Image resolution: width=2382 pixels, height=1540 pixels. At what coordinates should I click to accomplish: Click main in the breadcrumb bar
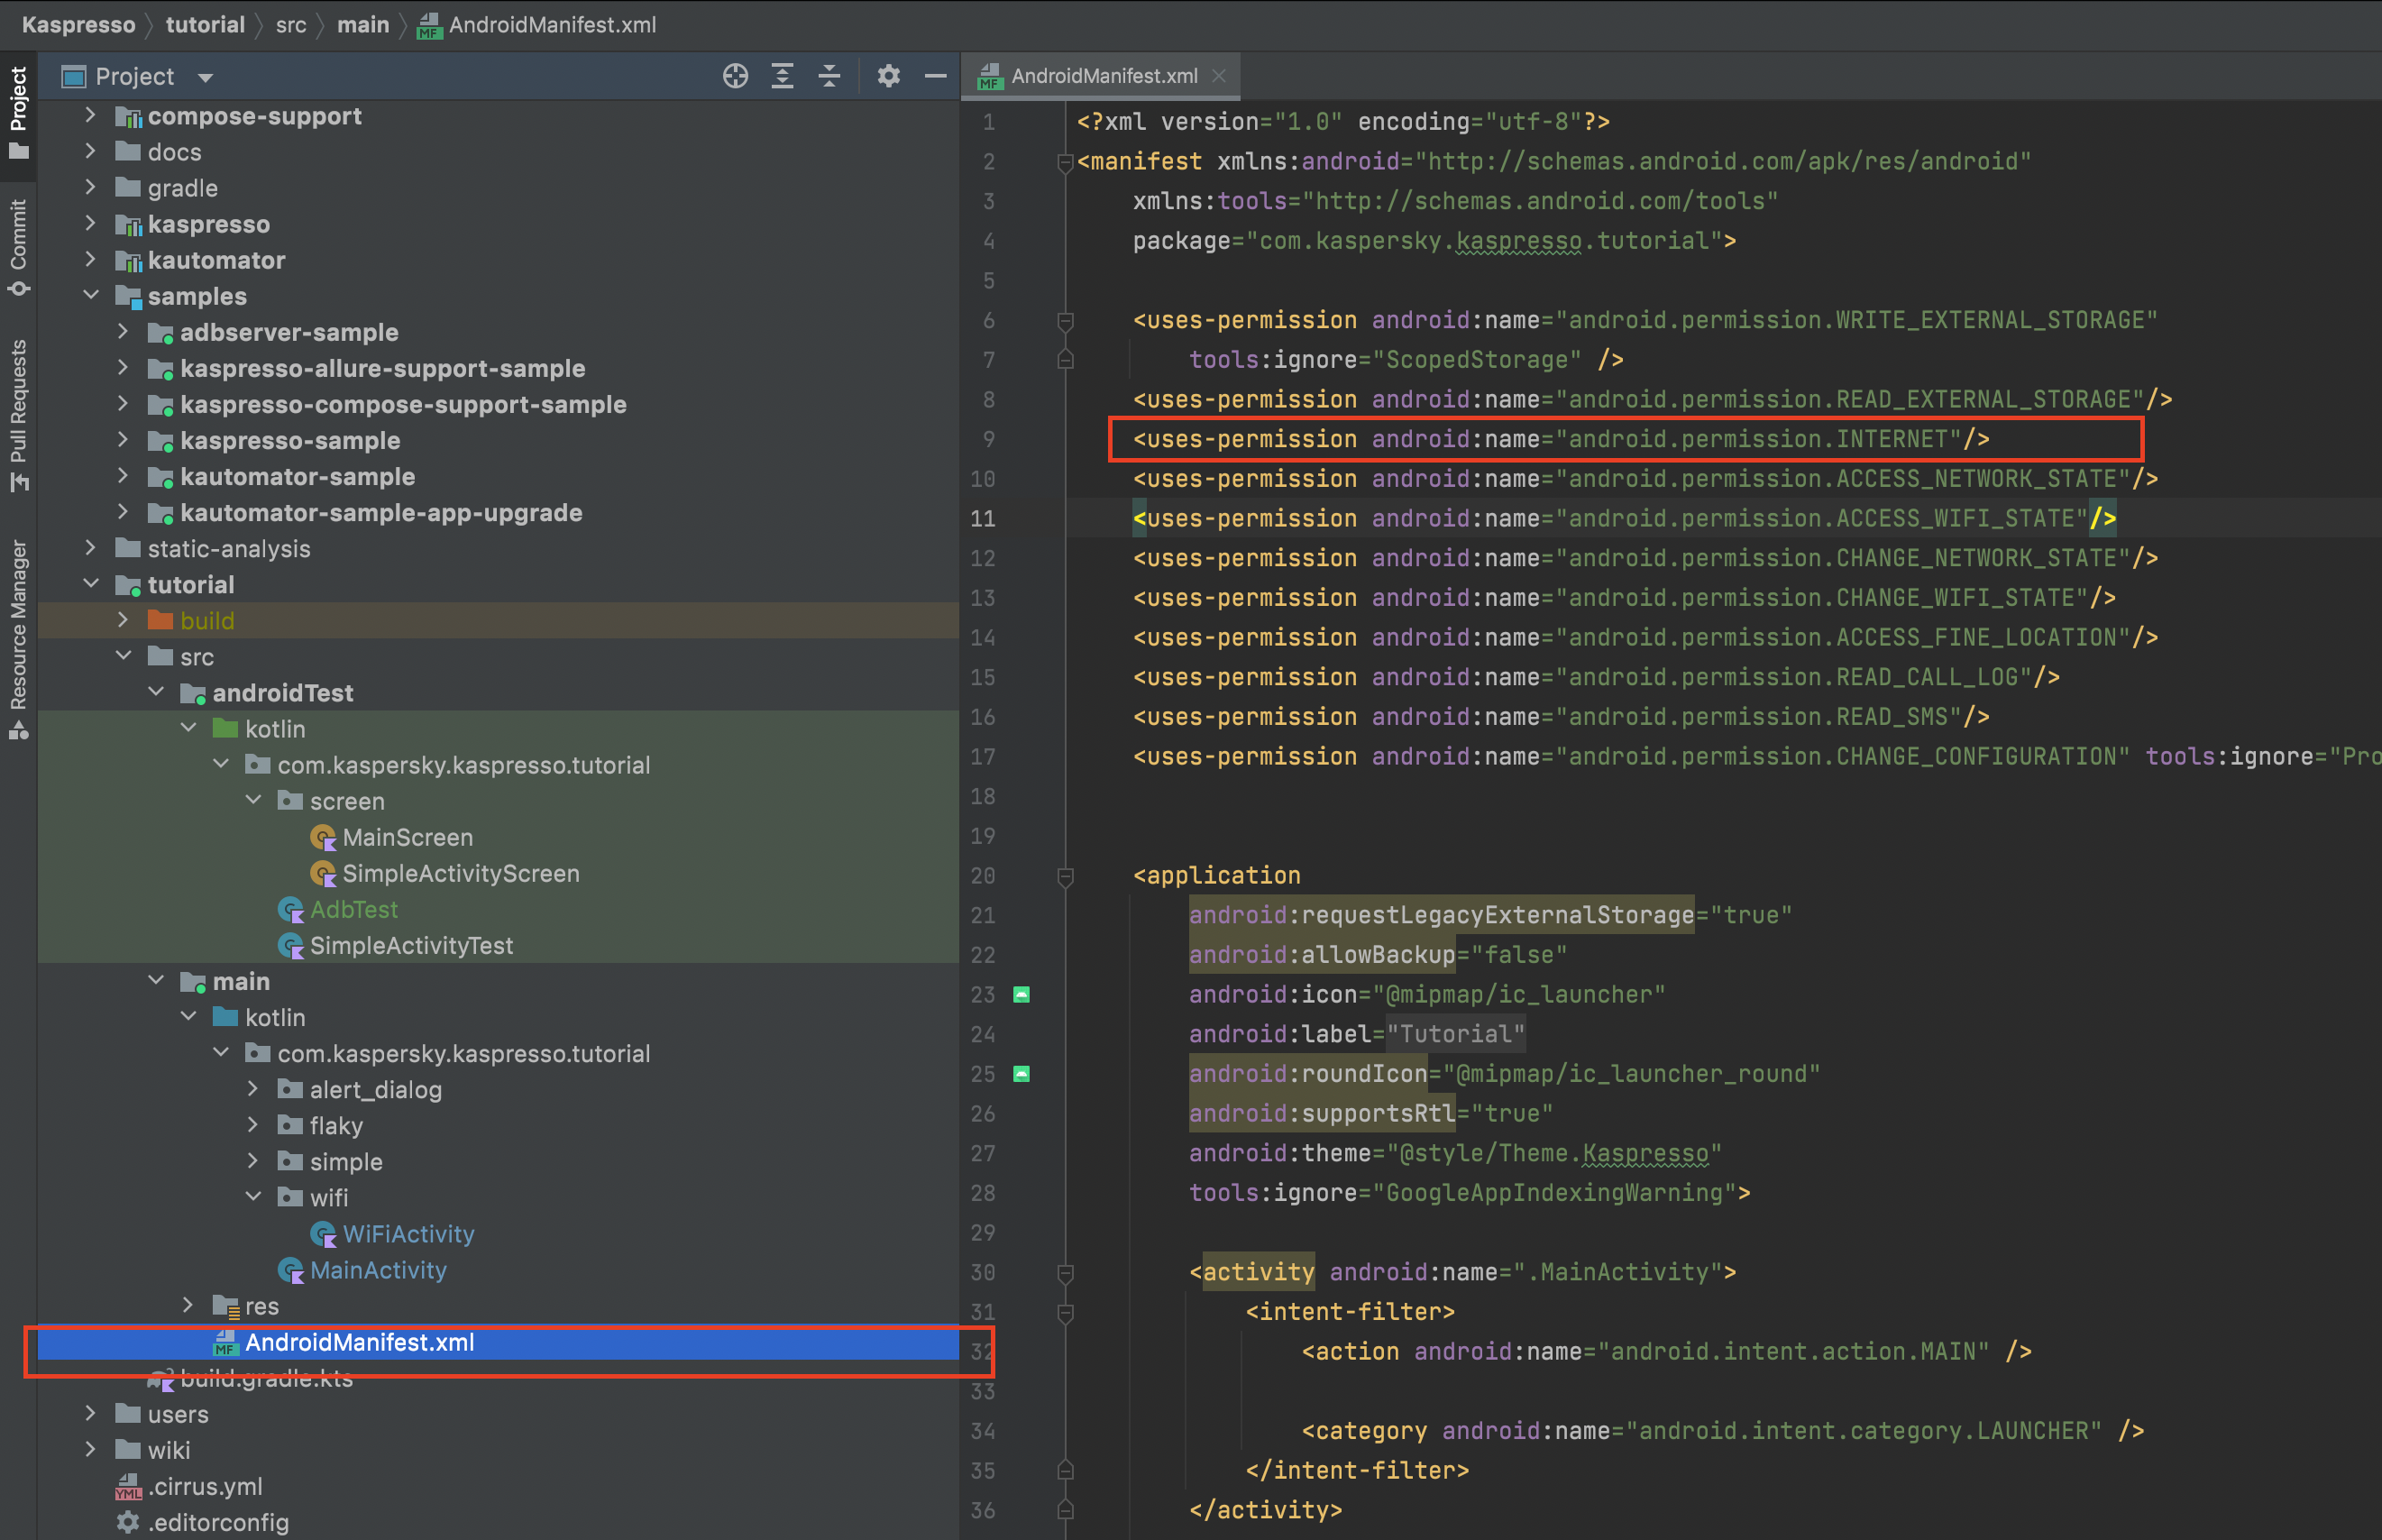363,25
